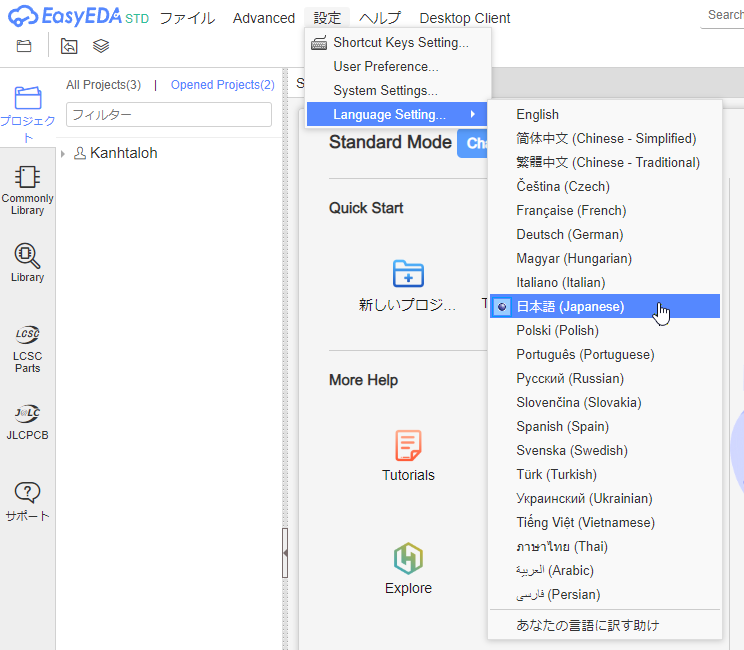
Task: Open the ヘルプ menu
Action: pyautogui.click(x=380, y=18)
